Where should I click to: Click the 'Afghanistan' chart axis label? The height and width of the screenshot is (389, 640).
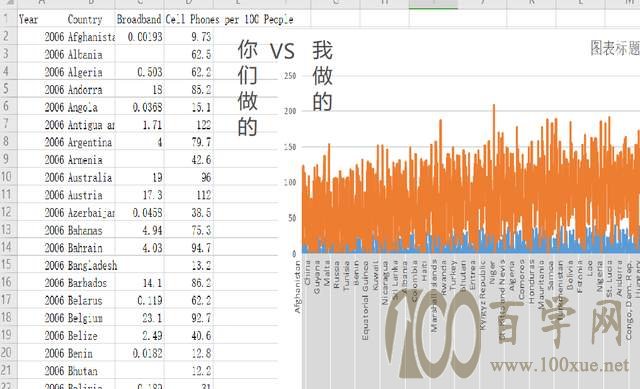[x=298, y=287]
